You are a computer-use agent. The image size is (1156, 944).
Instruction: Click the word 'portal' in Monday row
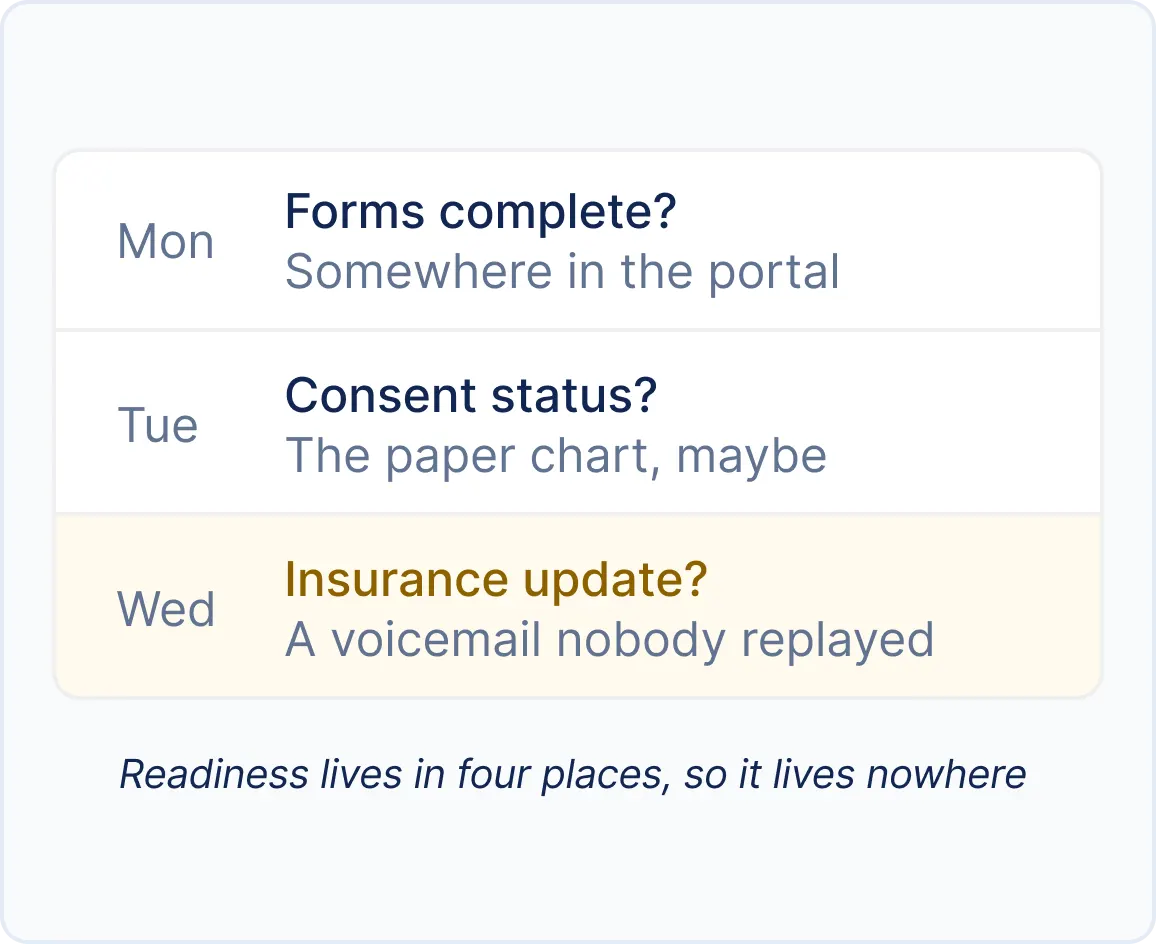(774, 274)
